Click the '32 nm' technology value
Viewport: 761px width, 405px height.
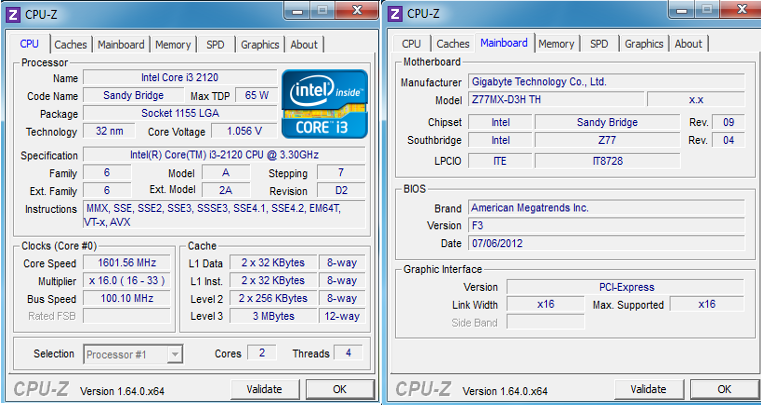point(109,131)
